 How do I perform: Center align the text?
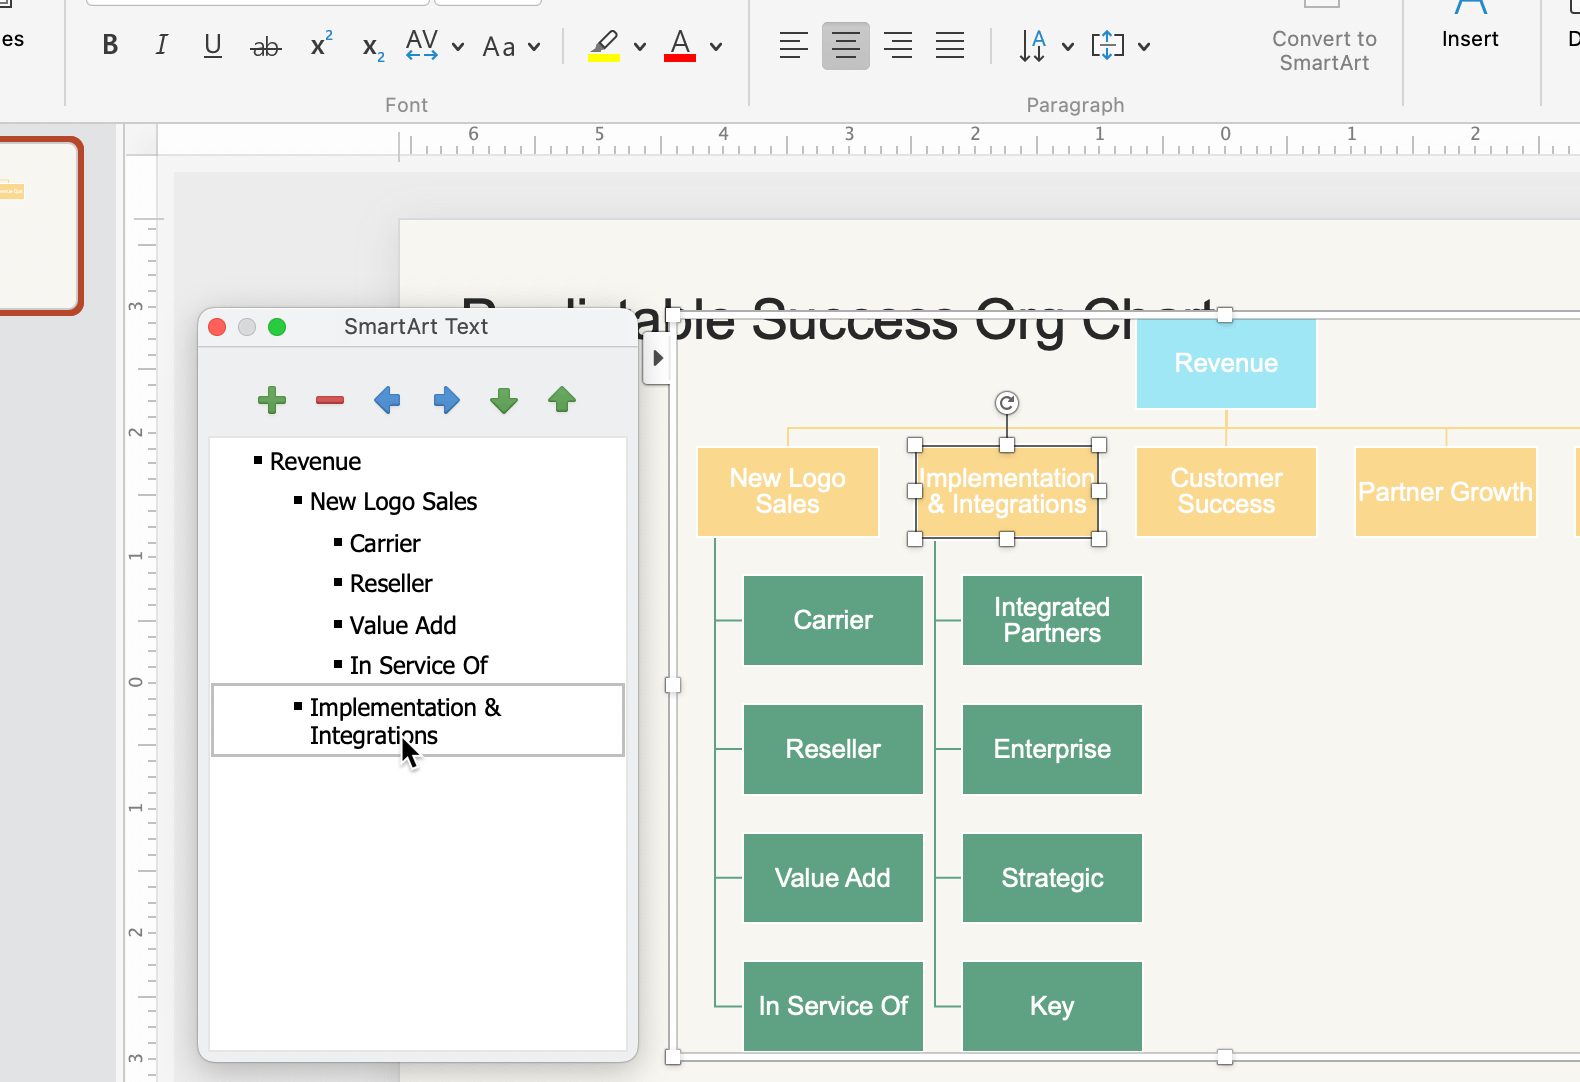click(845, 45)
